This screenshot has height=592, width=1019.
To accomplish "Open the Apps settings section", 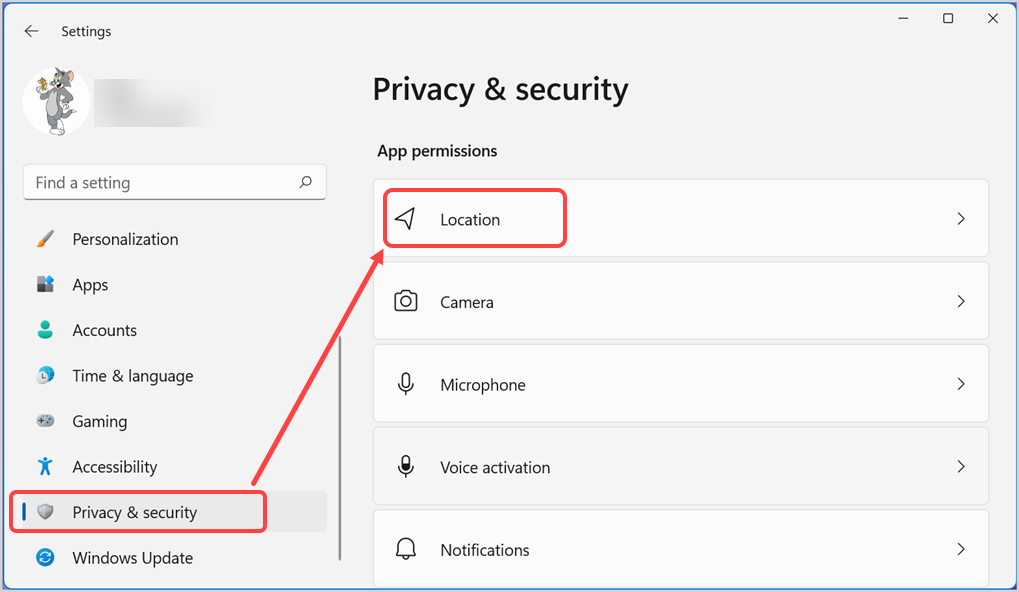I will pyautogui.click(x=90, y=284).
